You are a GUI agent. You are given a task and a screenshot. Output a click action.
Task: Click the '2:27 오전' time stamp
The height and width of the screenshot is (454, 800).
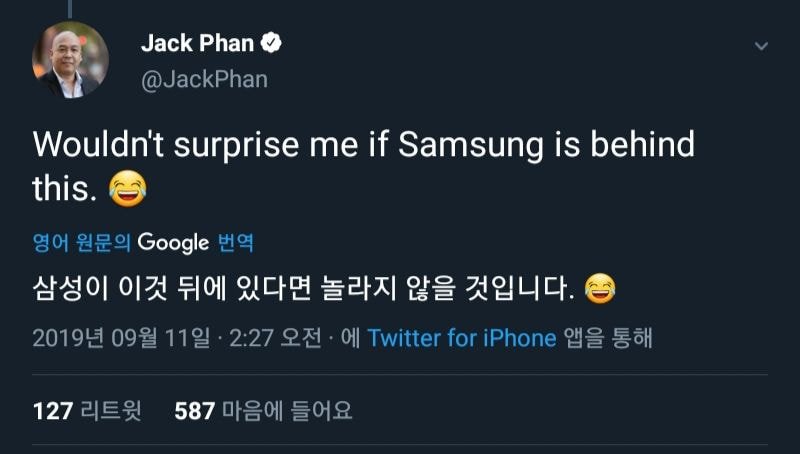pos(278,338)
